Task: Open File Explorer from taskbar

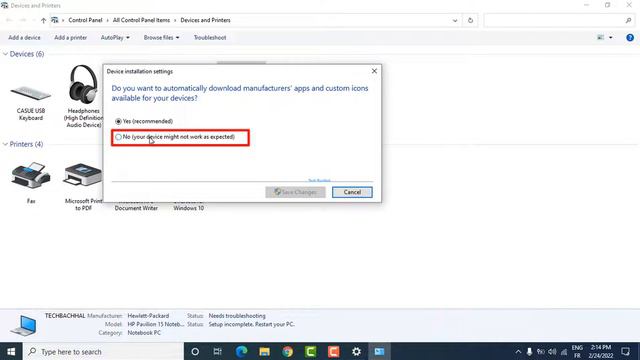Action: pyautogui.click(x=264, y=351)
